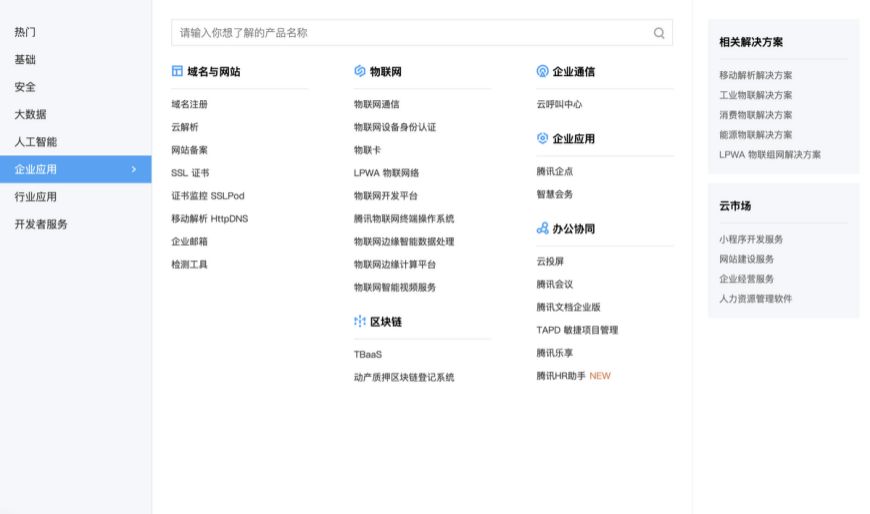Open the TBaaS blockchain link
The width and height of the screenshot is (870, 514).
coord(367,354)
